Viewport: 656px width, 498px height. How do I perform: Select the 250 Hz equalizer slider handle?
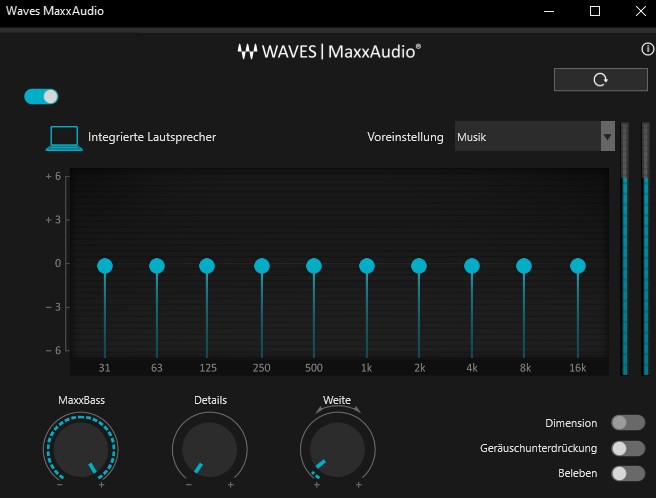tap(262, 266)
